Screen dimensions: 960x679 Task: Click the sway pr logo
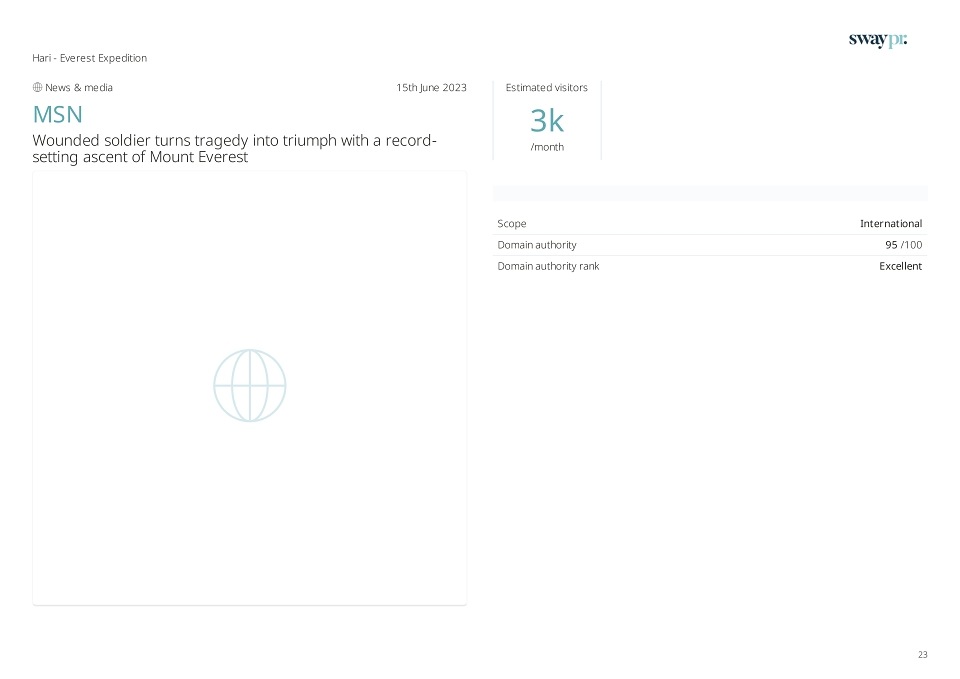(877, 40)
